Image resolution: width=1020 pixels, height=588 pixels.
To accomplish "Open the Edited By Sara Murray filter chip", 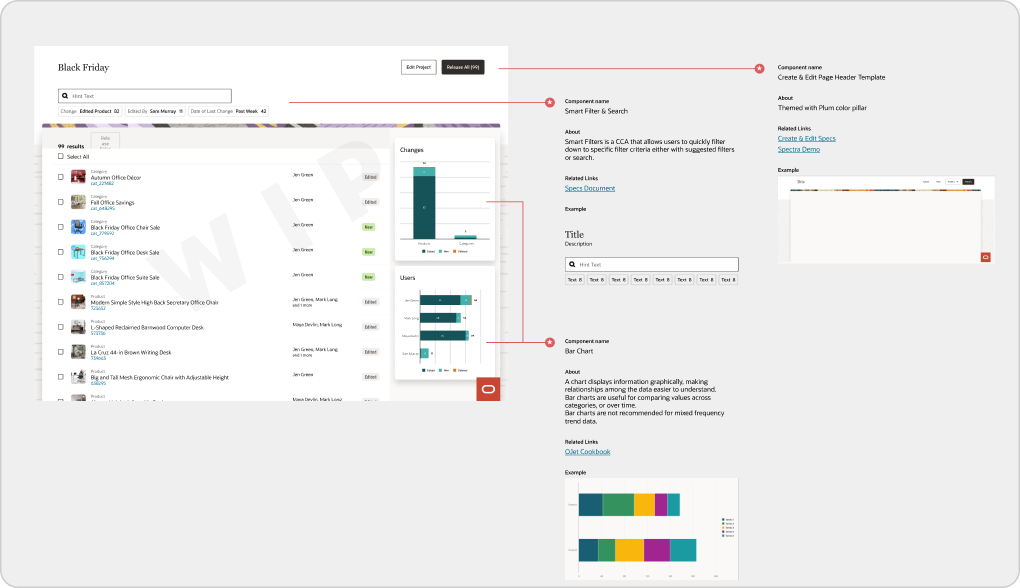I will pos(155,111).
